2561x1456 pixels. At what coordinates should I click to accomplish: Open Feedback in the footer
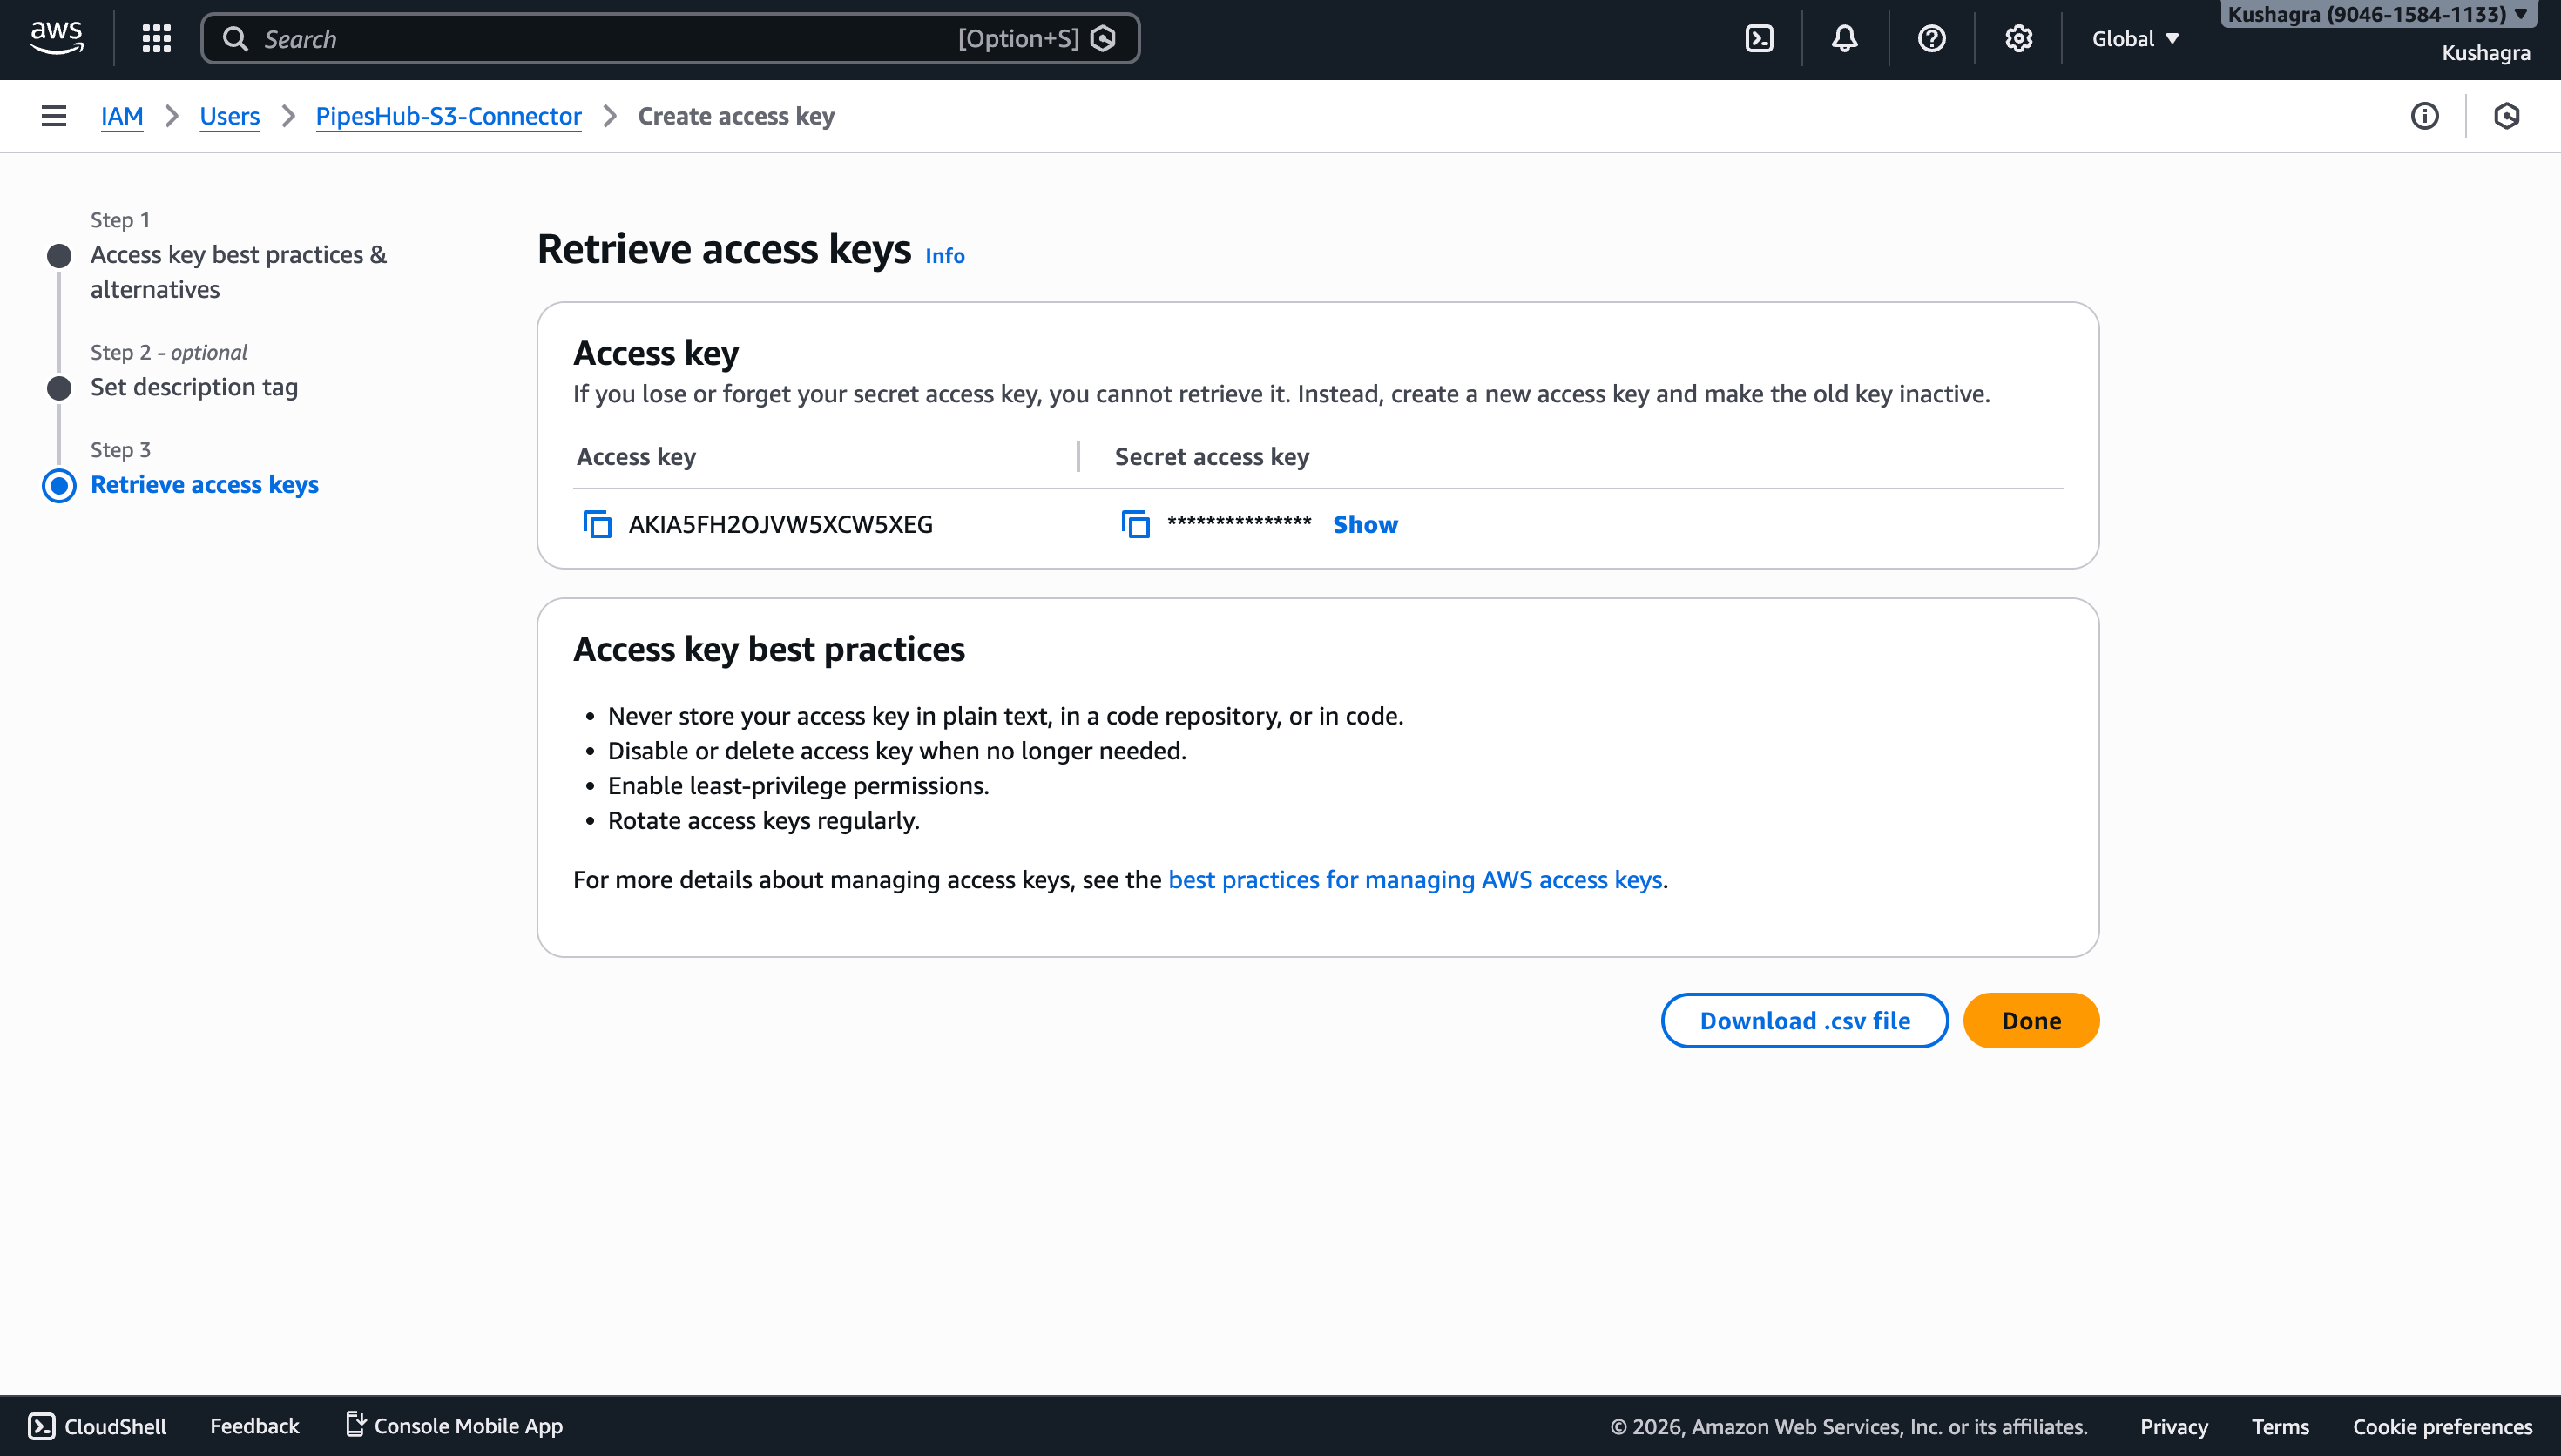point(254,1426)
